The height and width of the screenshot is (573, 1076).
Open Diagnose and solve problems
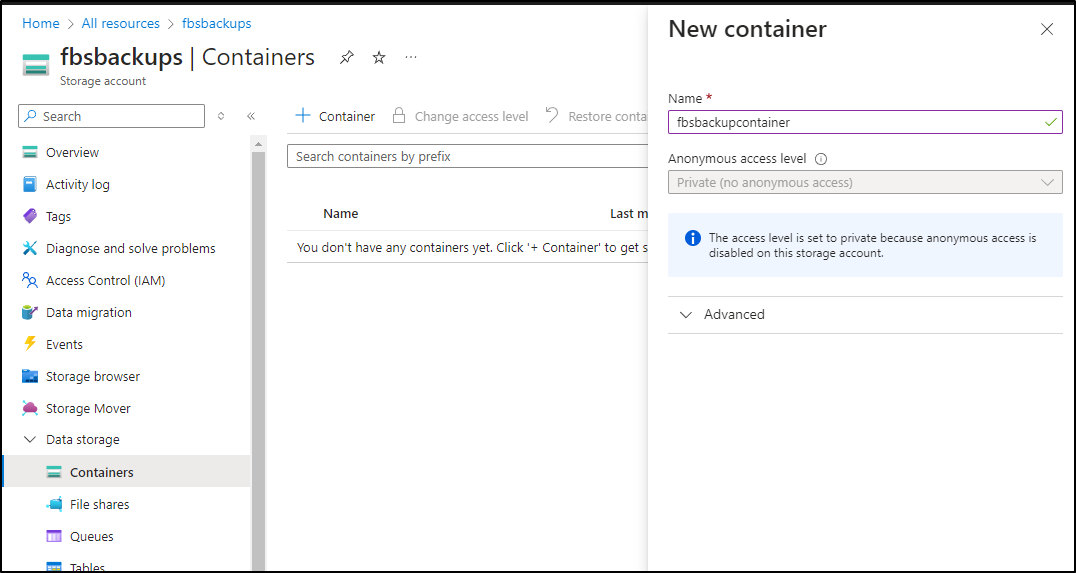pos(130,248)
